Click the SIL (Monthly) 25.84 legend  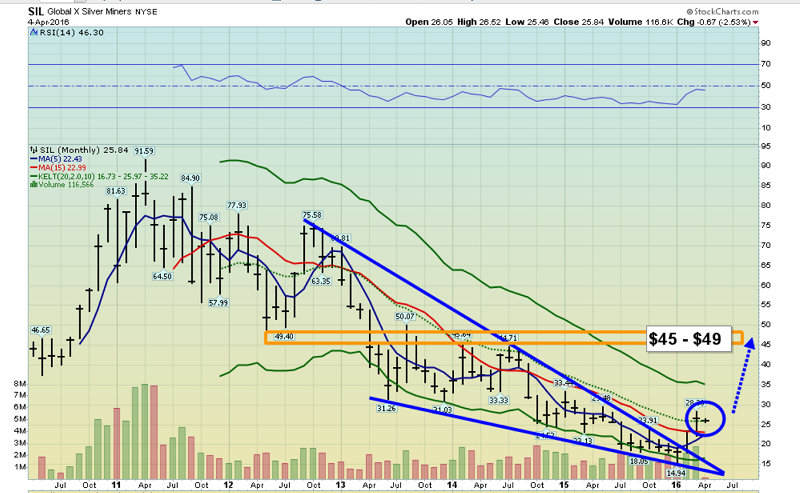[84, 150]
